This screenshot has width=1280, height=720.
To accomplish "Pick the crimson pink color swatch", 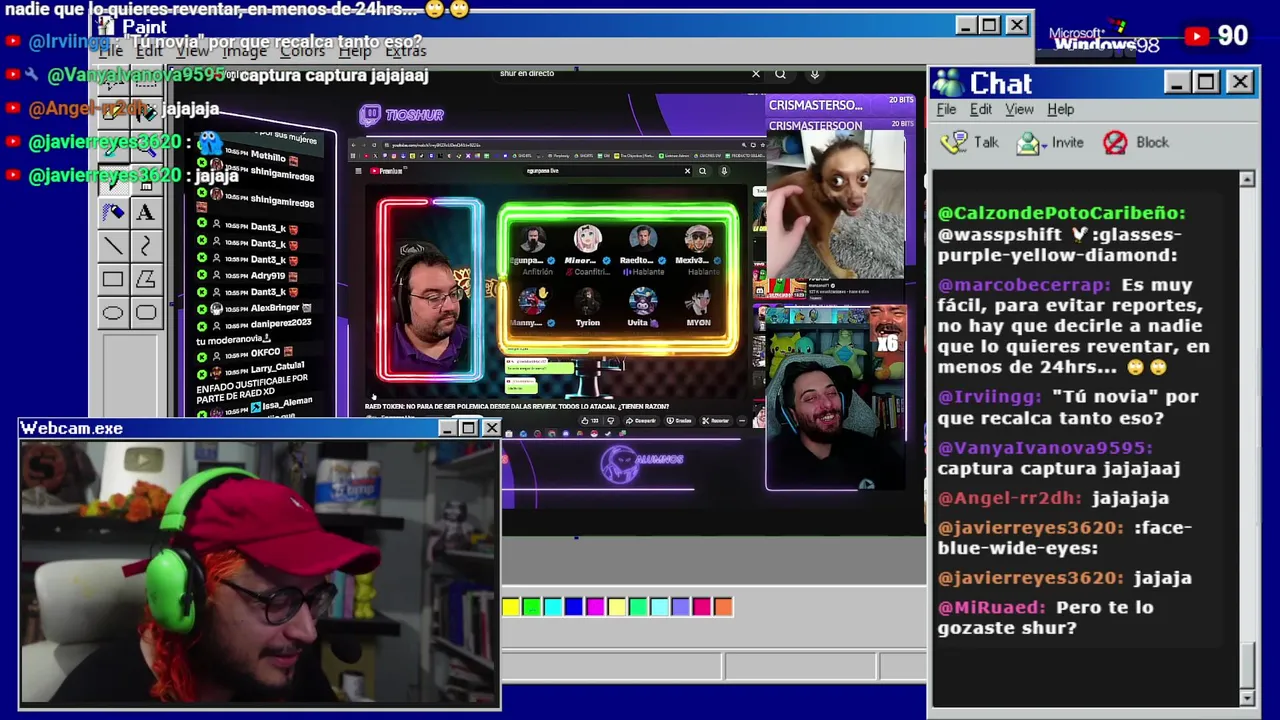I will [701, 607].
